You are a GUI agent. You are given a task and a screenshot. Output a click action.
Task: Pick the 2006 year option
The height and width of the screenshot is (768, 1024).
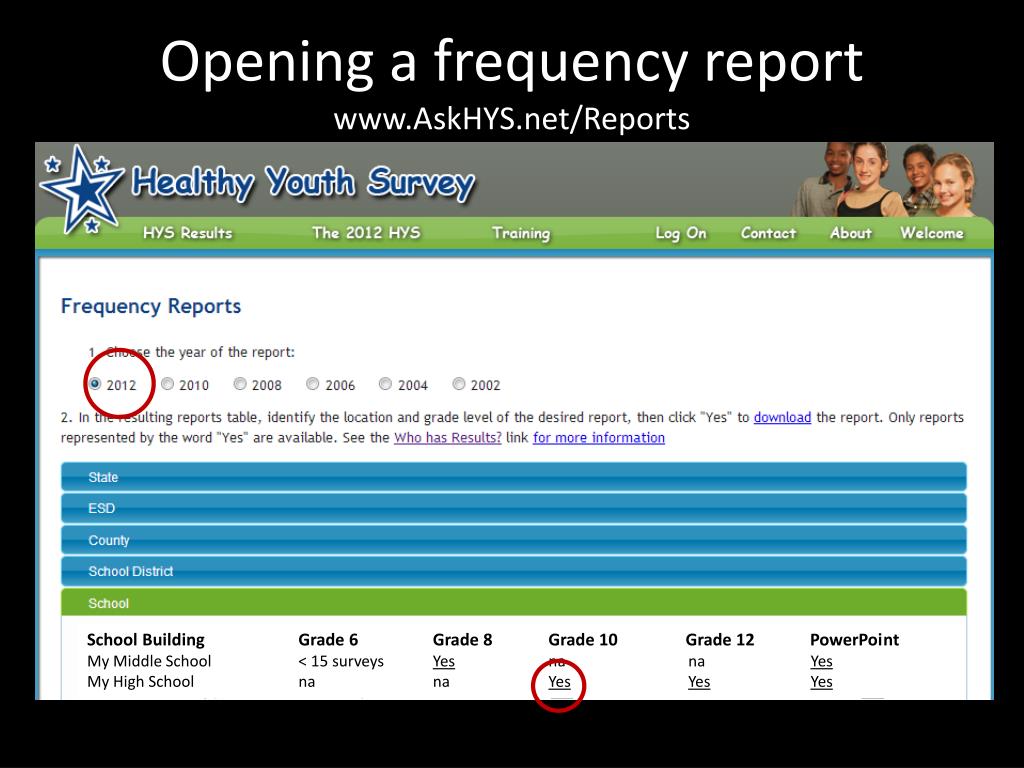tap(313, 384)
